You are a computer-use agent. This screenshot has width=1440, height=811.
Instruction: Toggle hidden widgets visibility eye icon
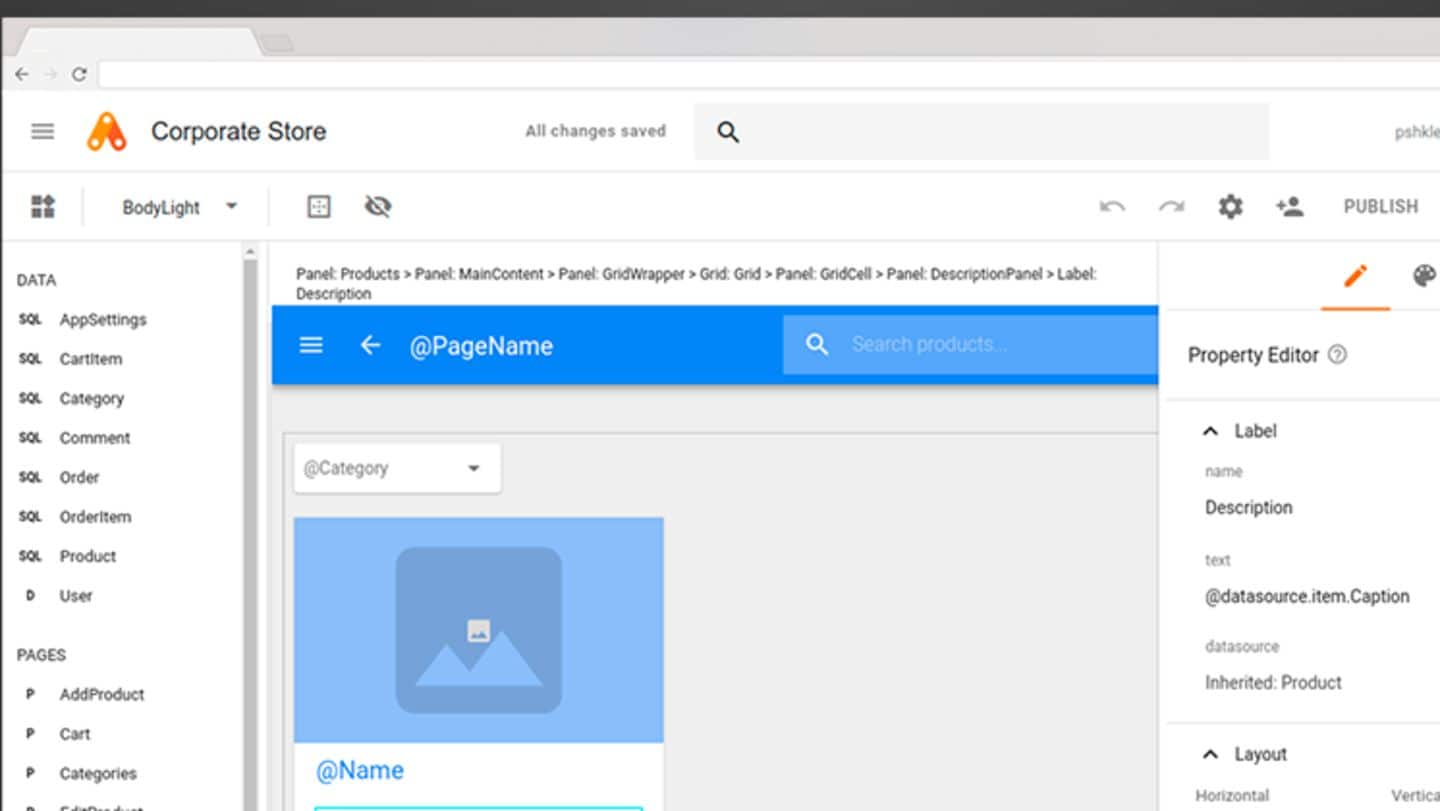click(377, 207)
